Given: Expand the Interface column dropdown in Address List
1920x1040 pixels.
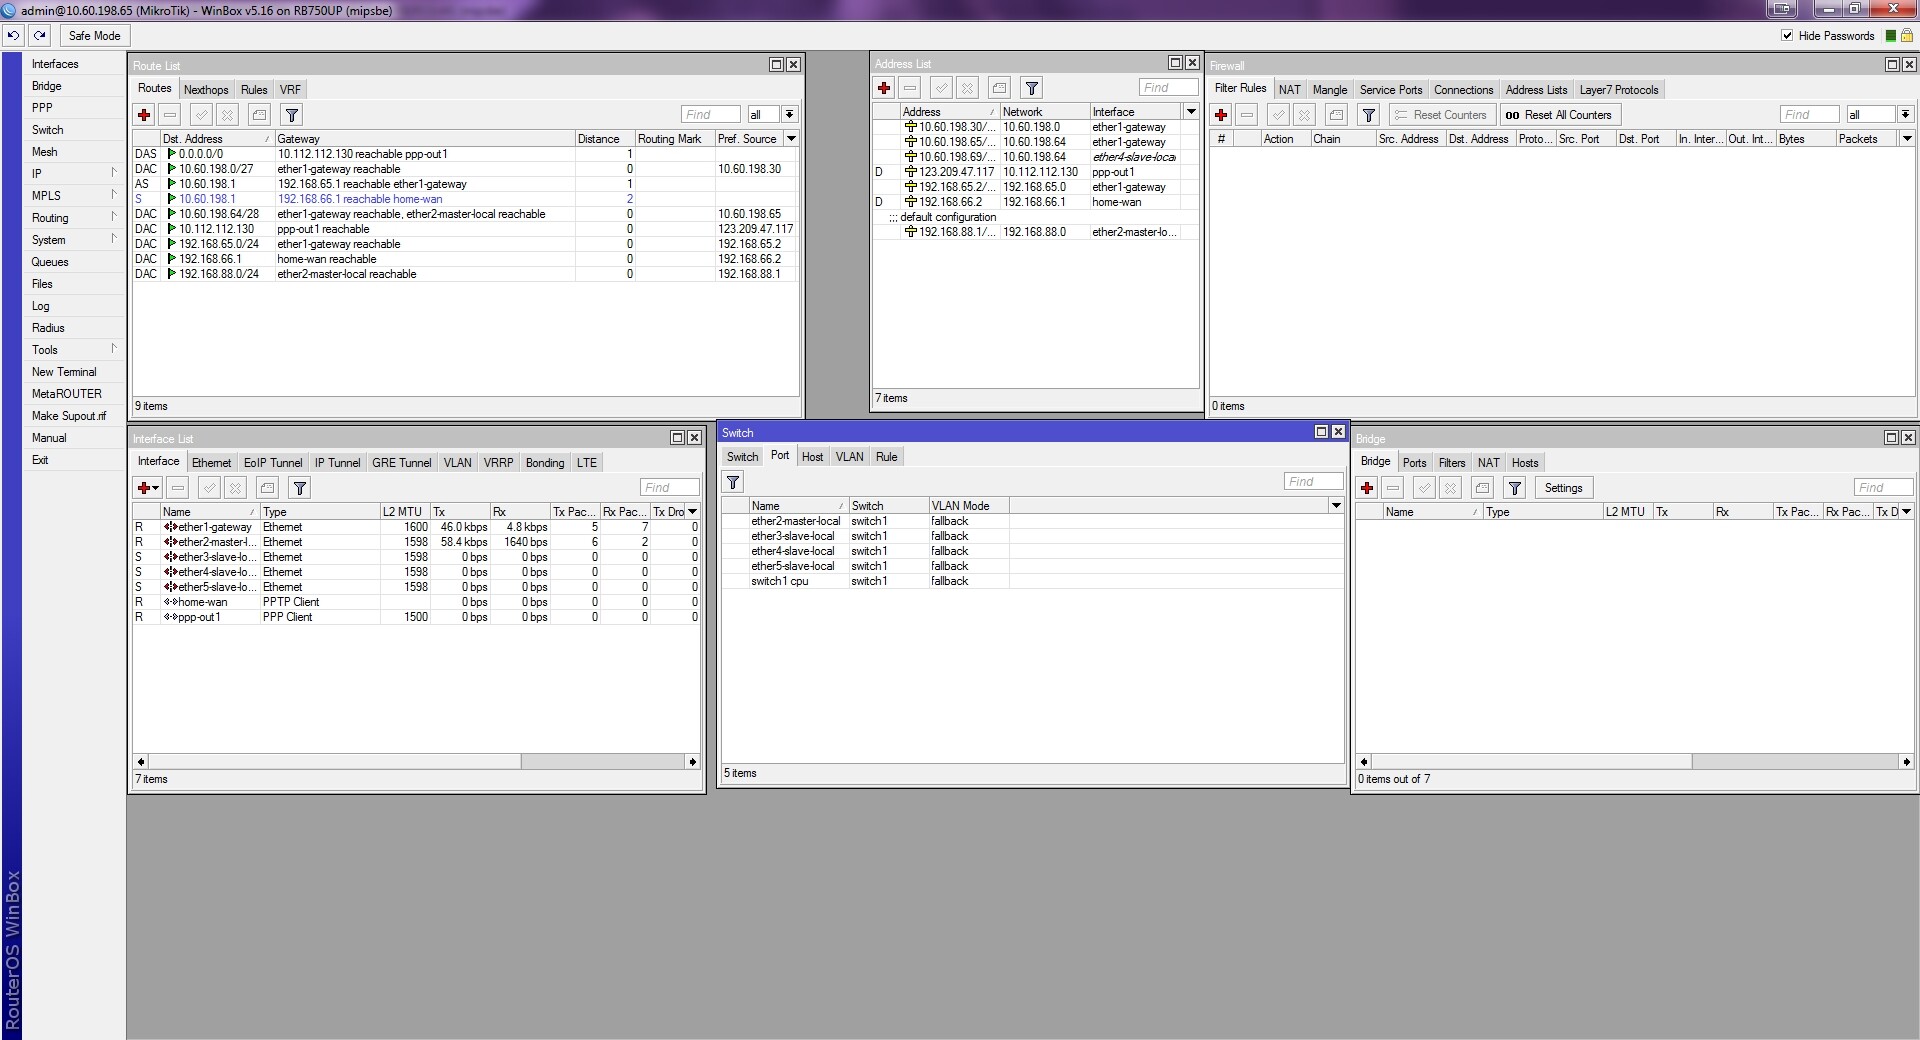Looking at the screenshot, I should click(1190, 111).
